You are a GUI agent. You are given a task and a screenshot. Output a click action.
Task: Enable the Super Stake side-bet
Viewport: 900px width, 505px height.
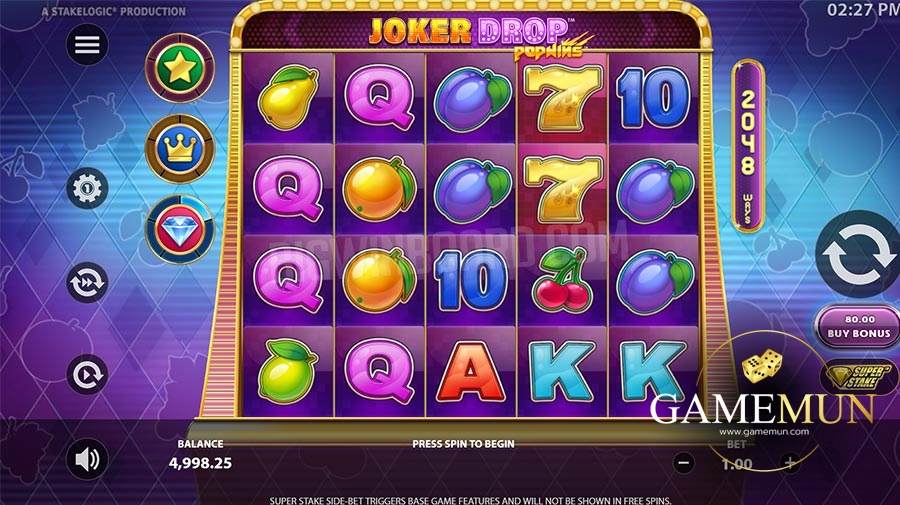pos(860,376)
